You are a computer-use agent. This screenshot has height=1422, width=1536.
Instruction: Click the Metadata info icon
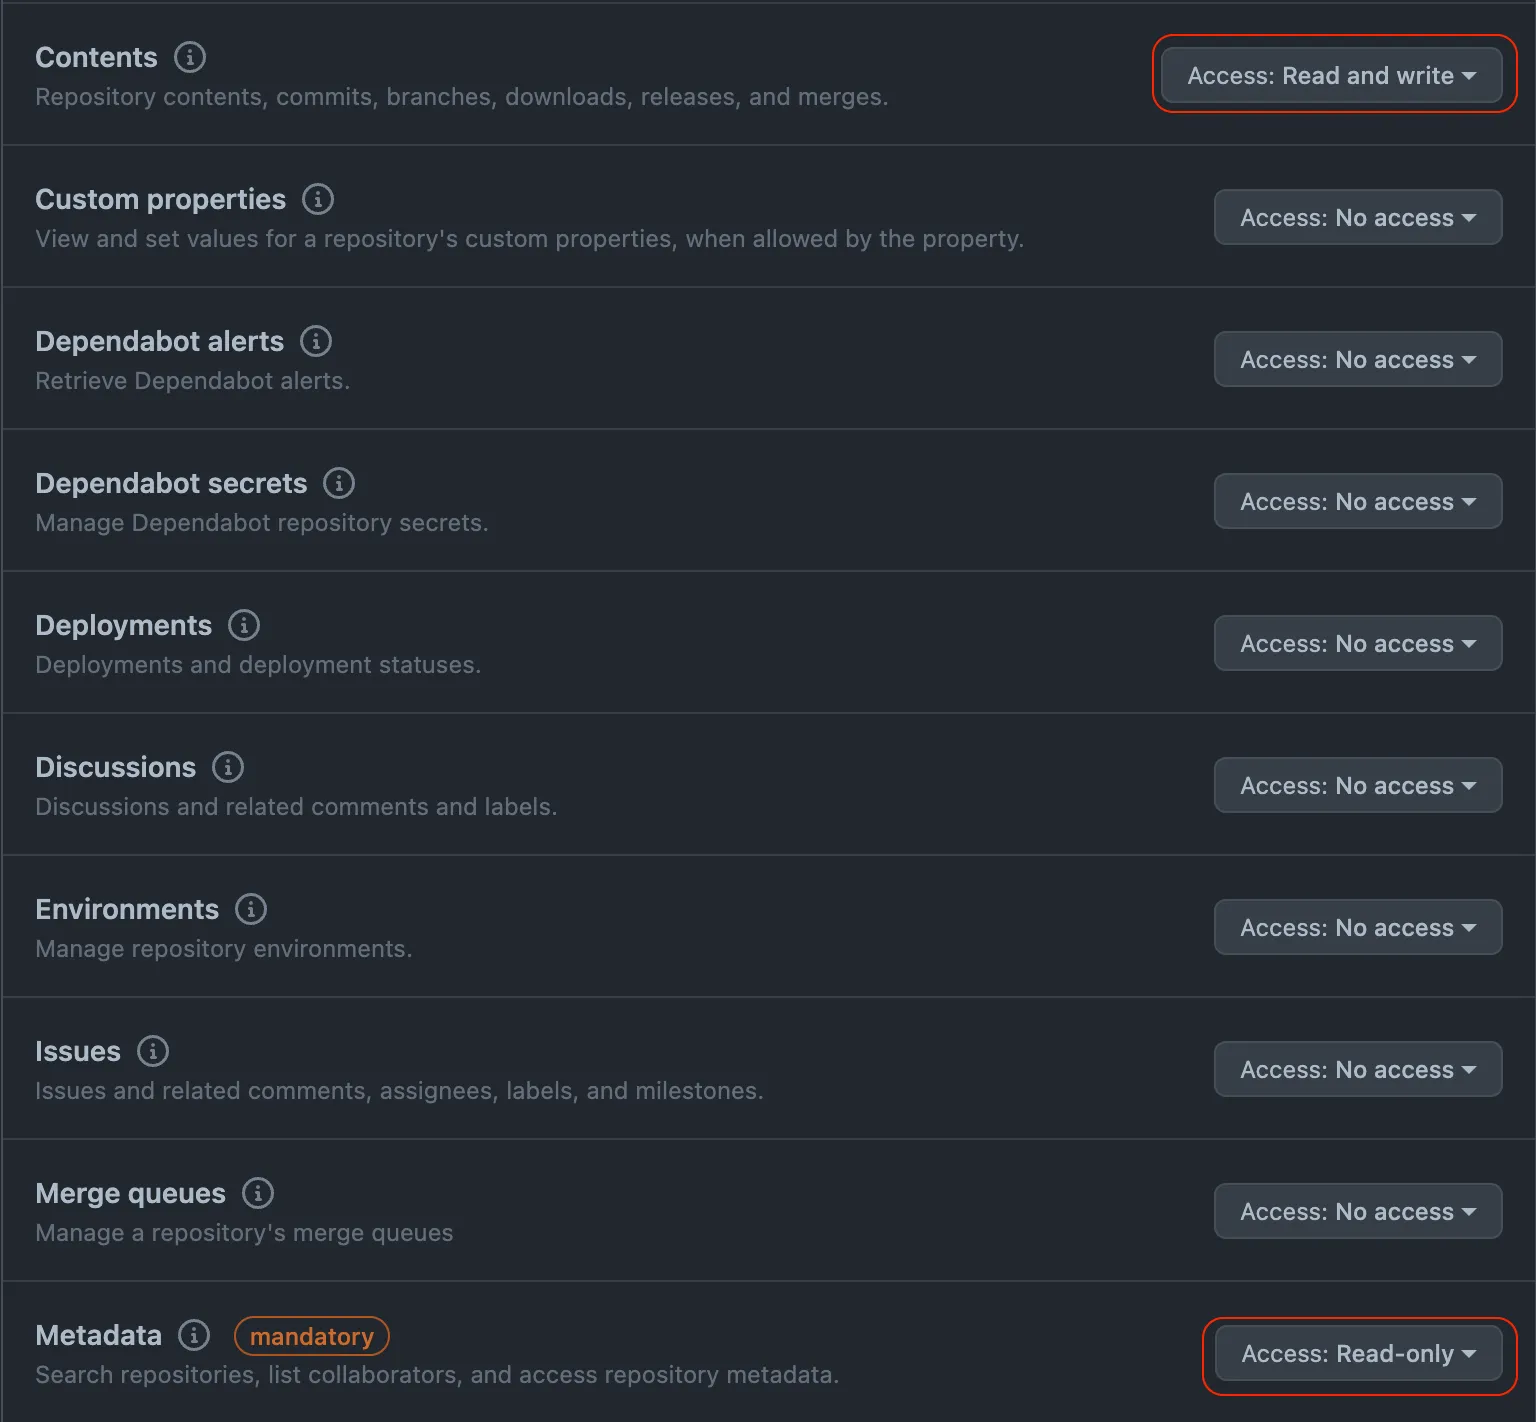tap(194, 1335)
